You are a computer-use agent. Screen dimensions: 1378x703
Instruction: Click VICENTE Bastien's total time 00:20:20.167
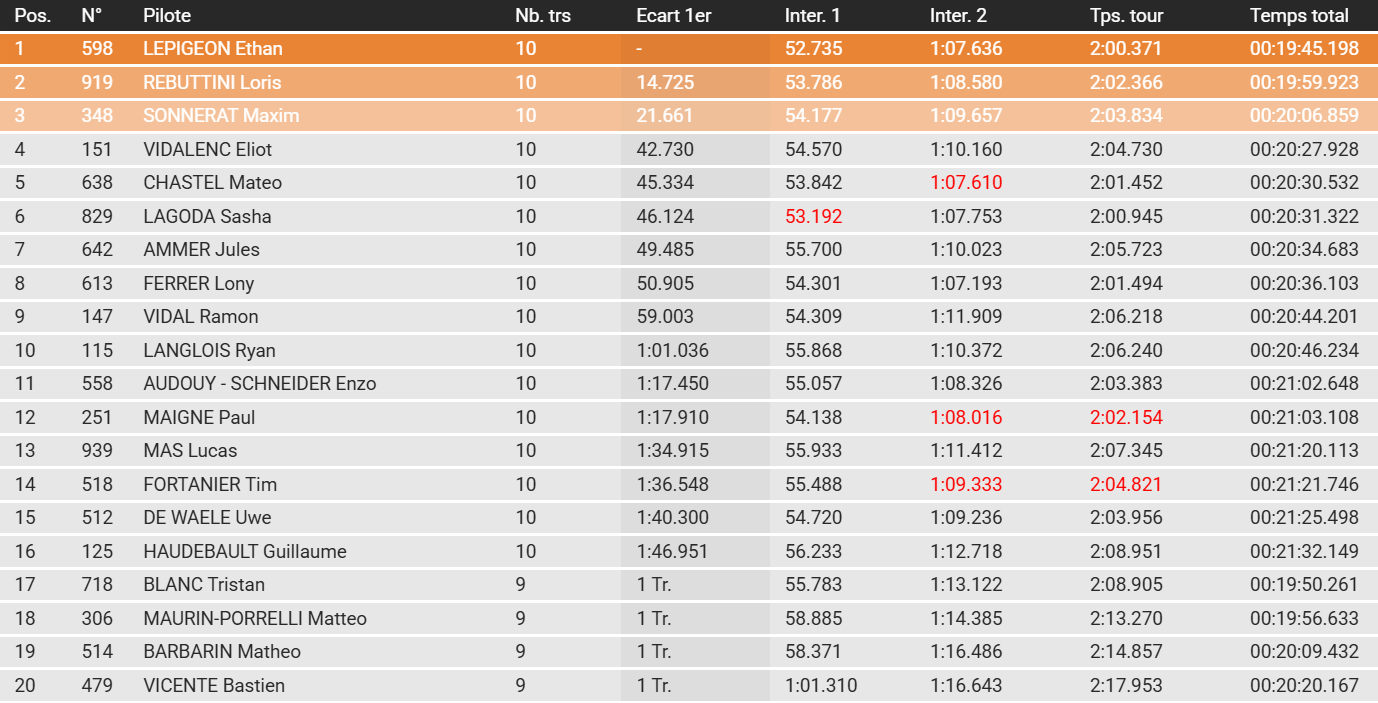pyautogui.click(x=1304, y=685)
